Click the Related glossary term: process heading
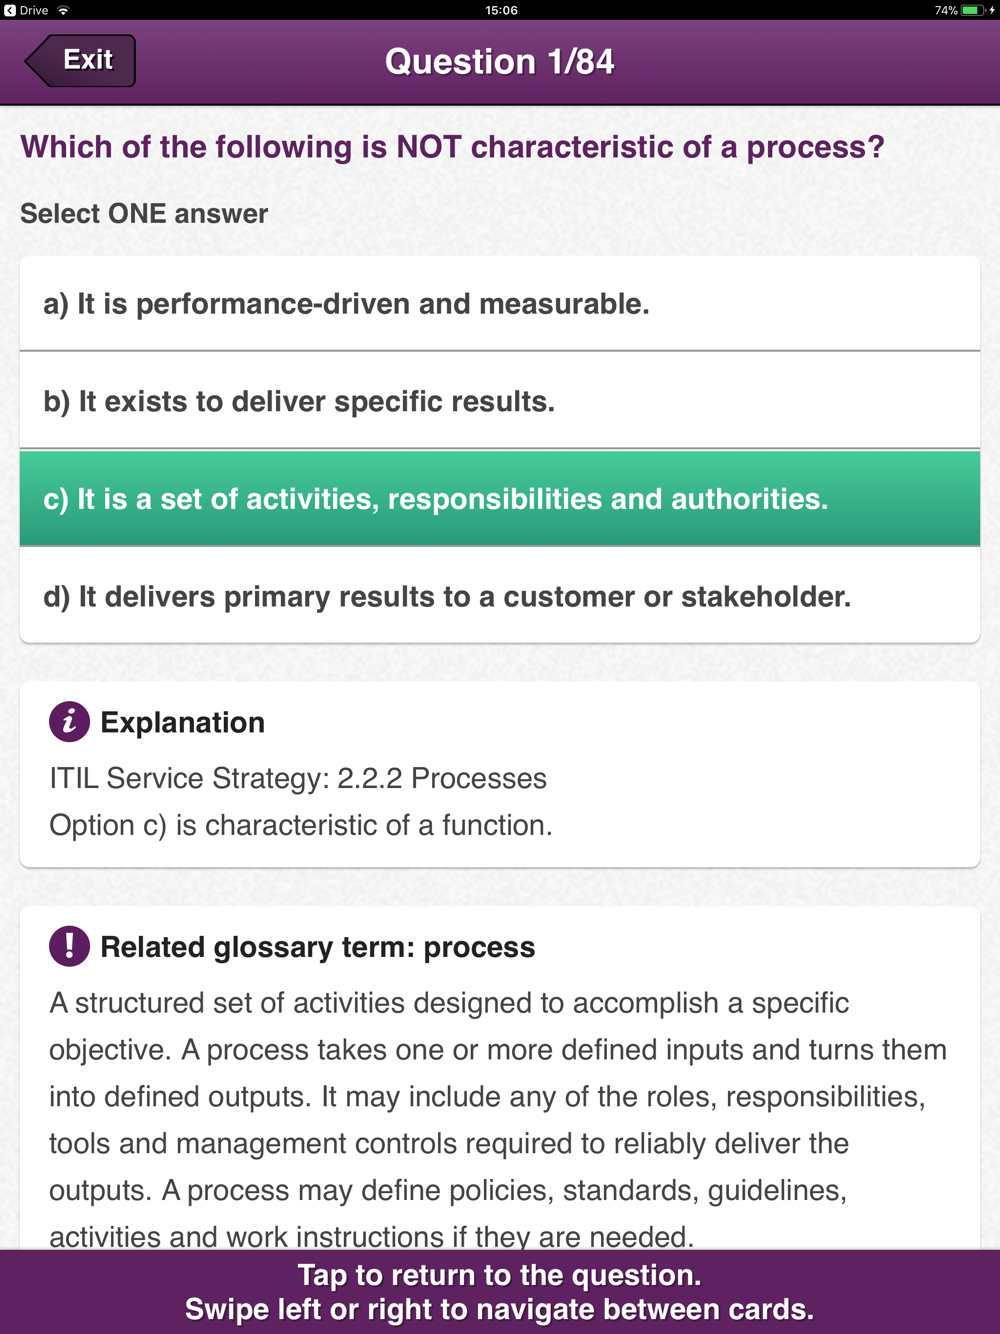Screen dimensions: 1000x1334 coord(318,947)
